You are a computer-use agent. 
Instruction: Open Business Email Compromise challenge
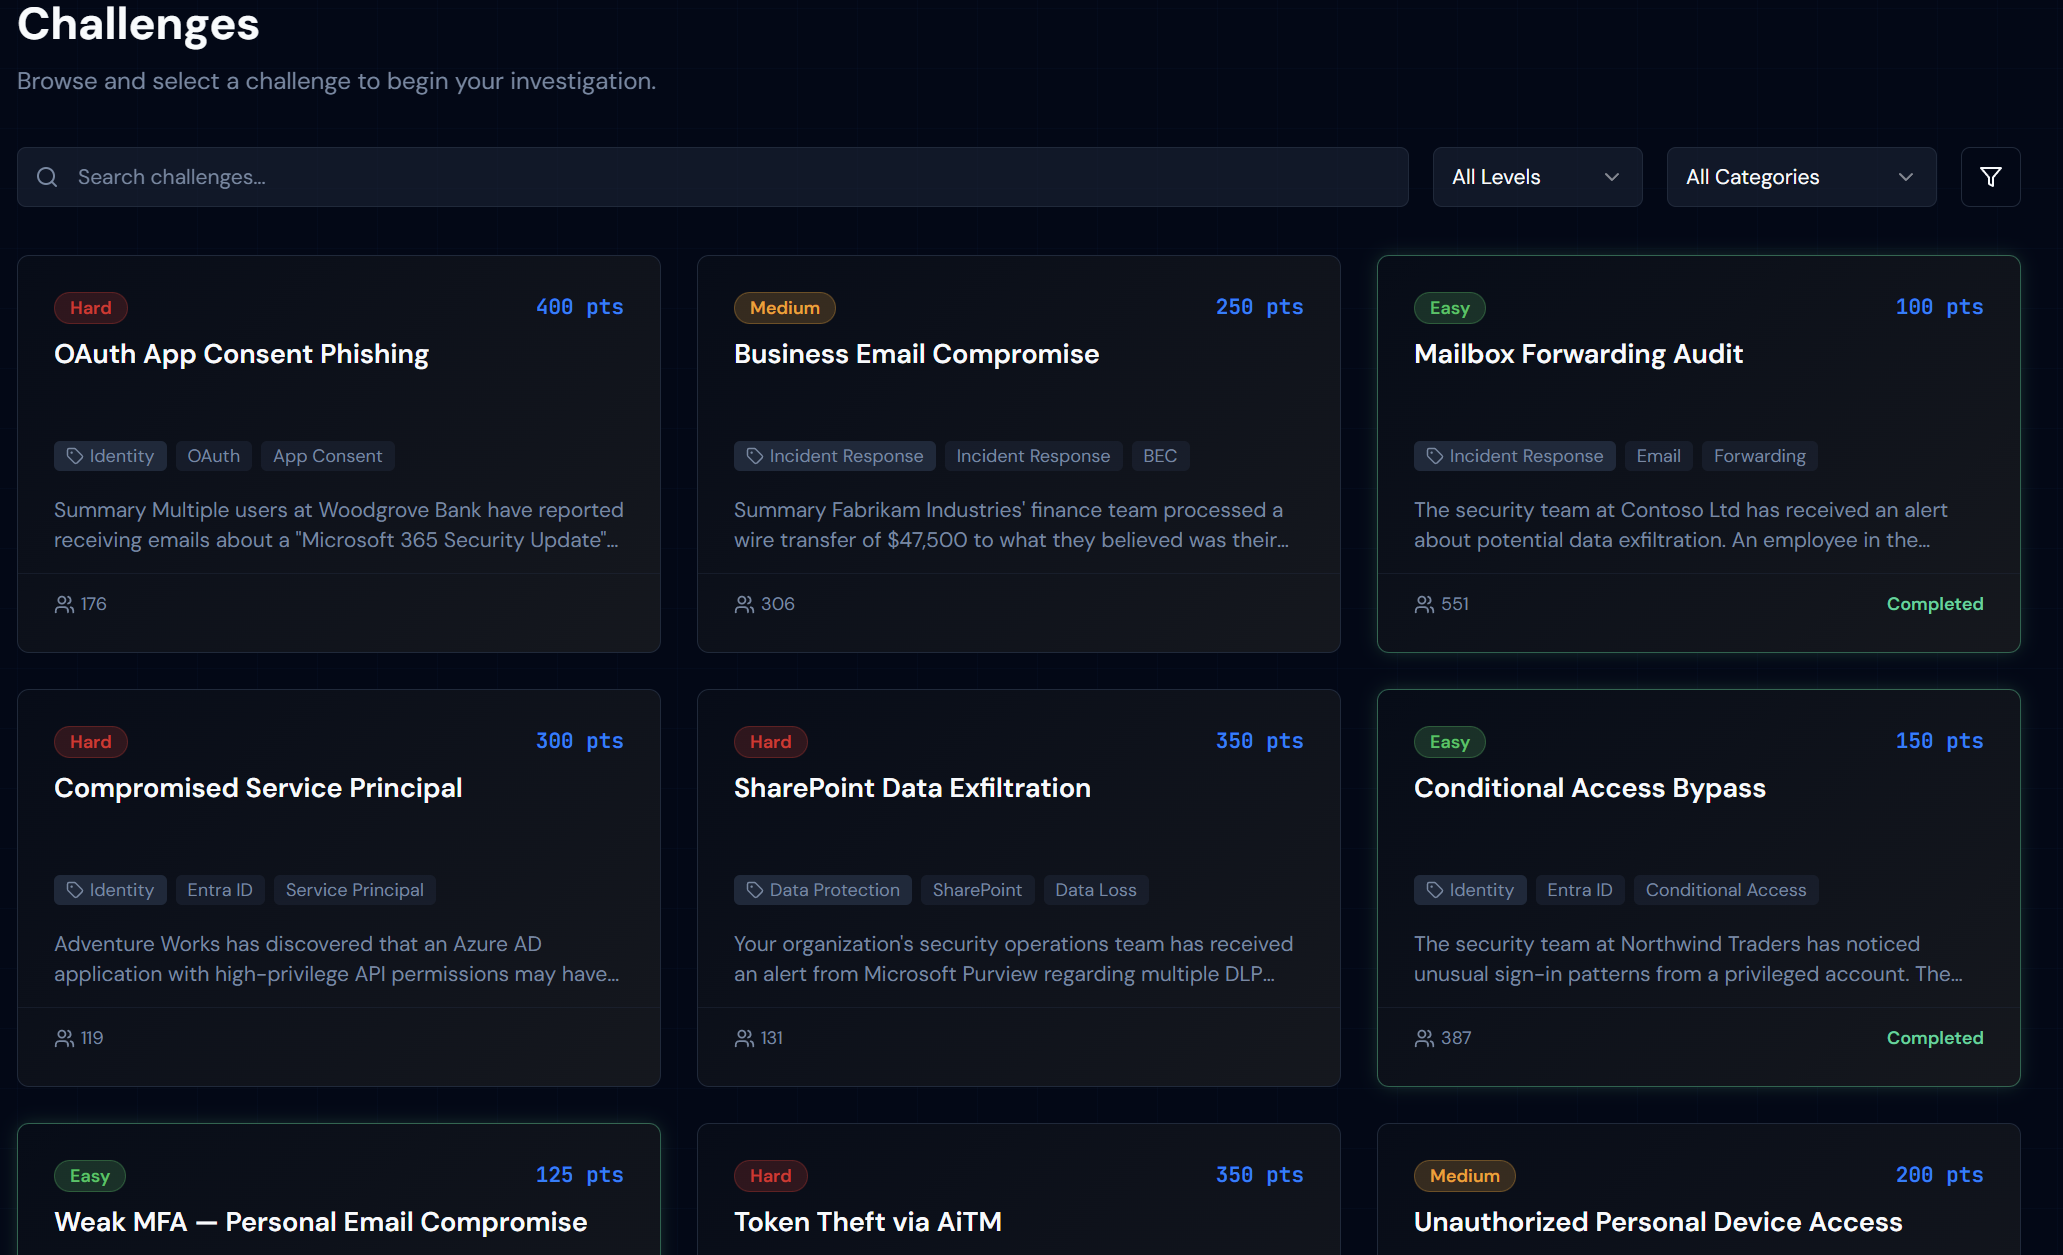coord(916,354)
